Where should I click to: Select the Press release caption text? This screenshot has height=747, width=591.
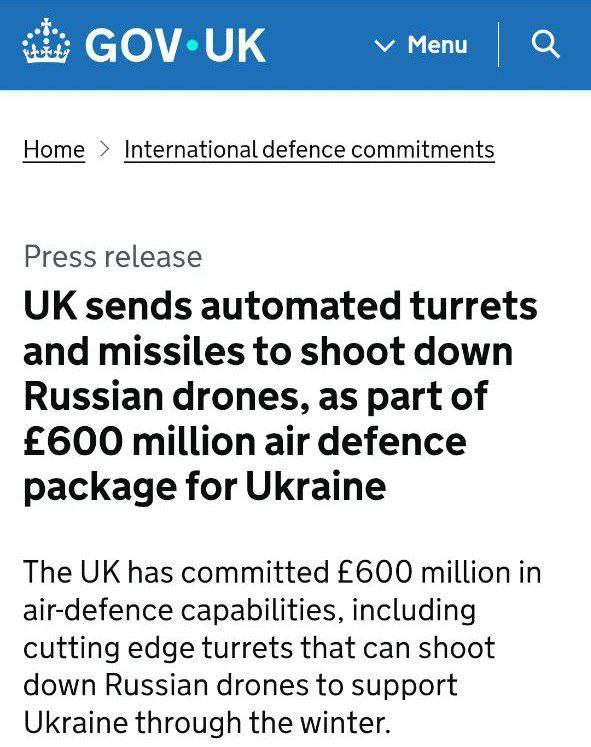click(113, 257)
